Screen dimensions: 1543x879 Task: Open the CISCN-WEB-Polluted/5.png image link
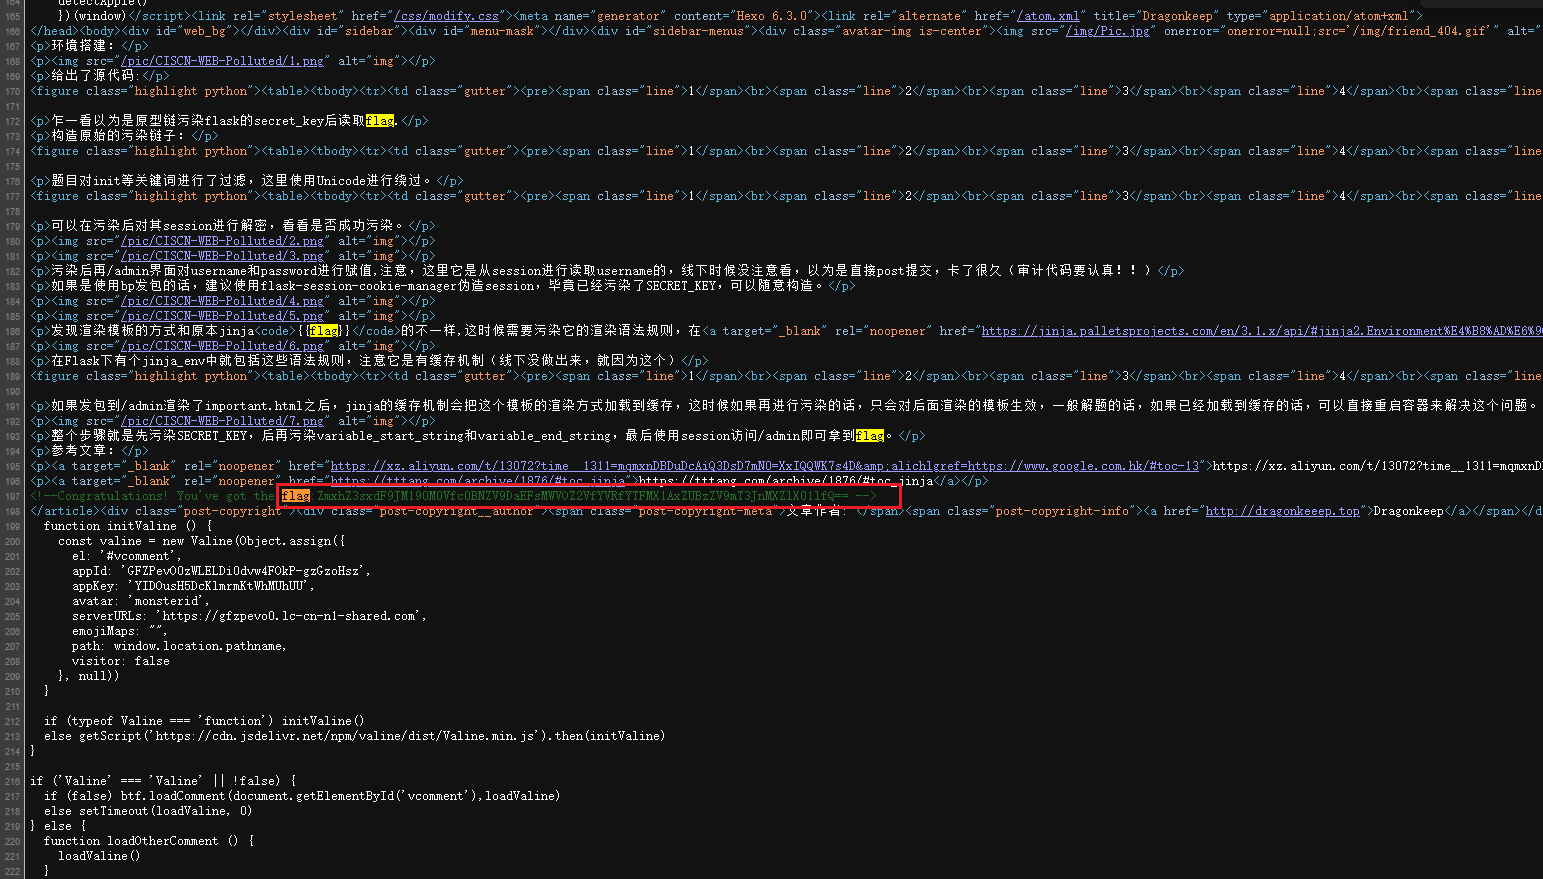click(222, 316)
